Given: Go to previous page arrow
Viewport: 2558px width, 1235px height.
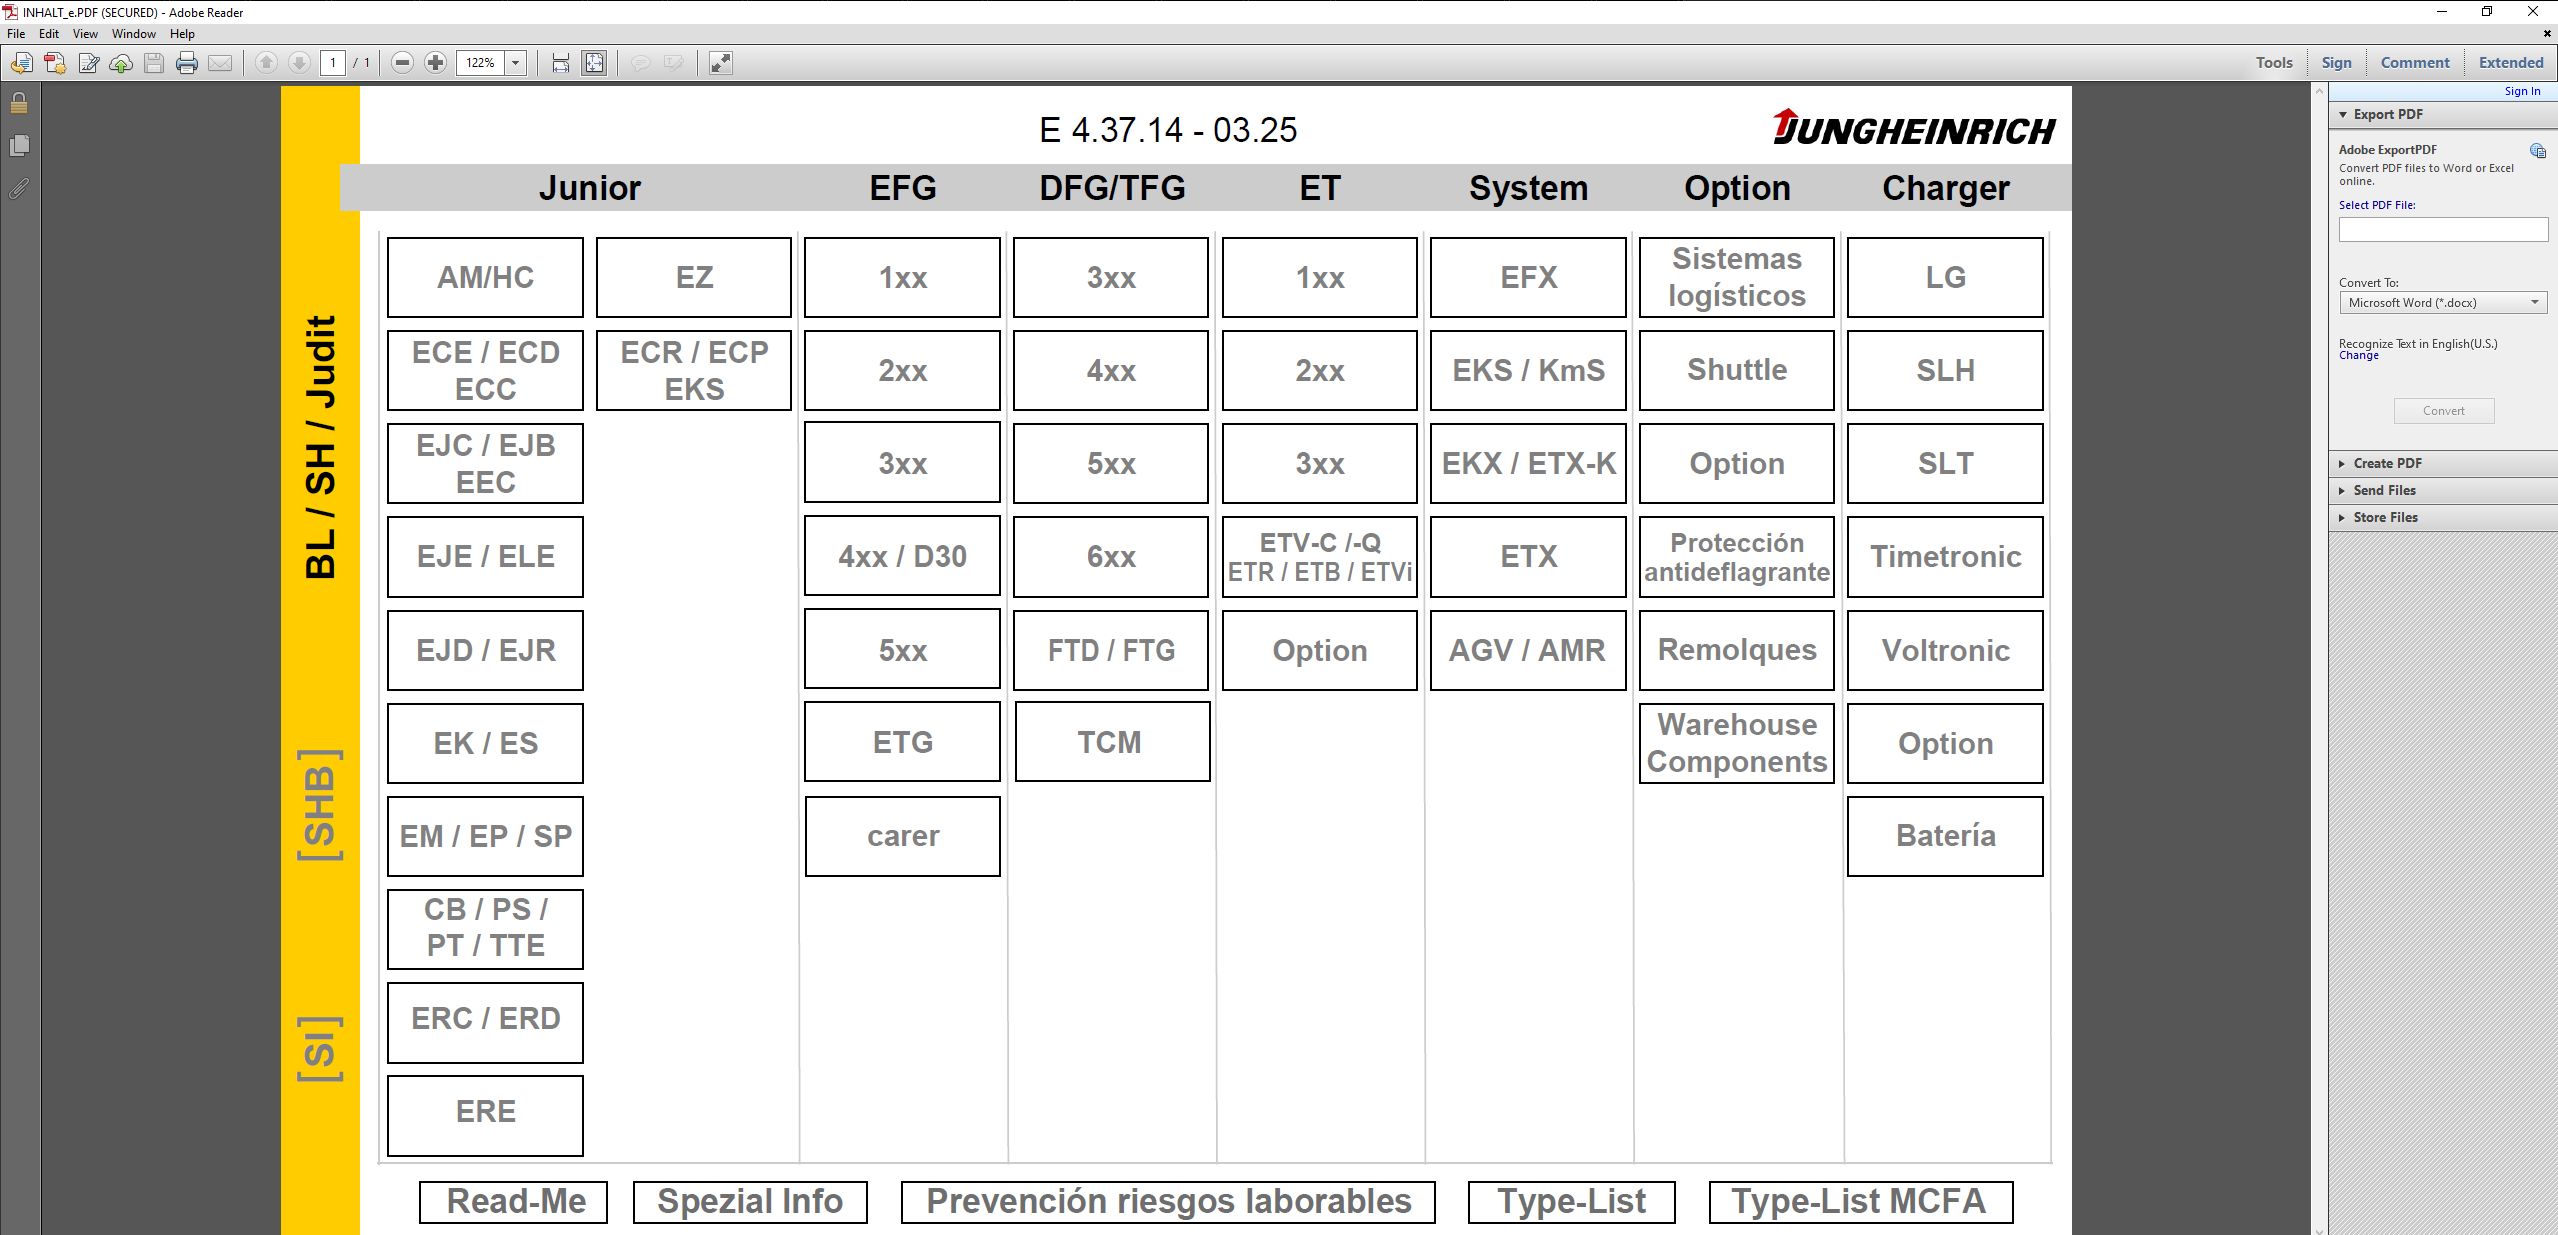Looking at the screenshot, I should 266,63.
